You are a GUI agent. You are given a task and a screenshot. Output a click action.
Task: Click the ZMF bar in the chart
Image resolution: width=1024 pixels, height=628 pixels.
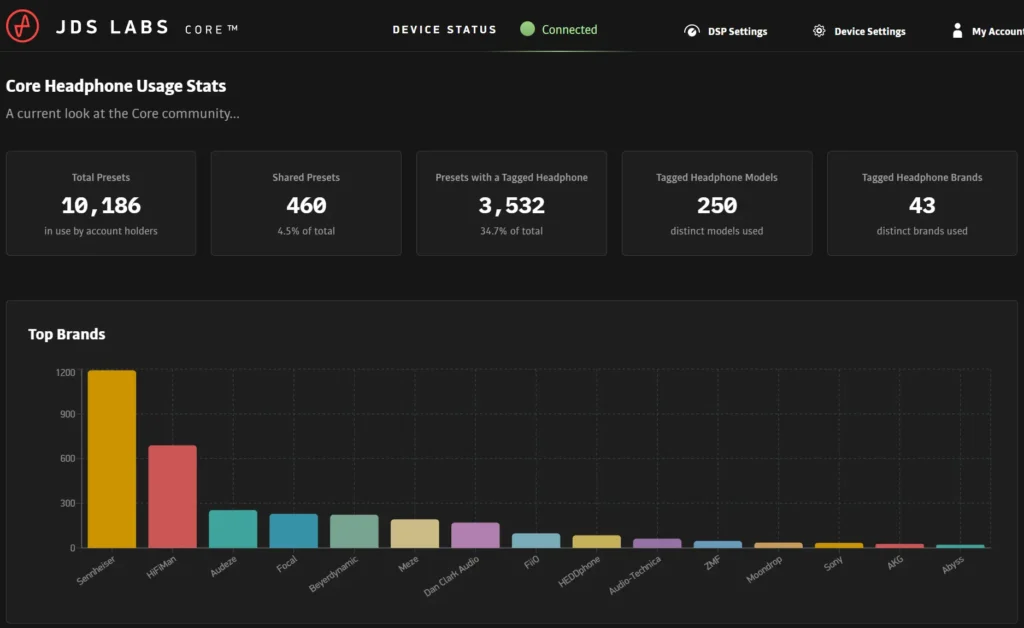pyautogui.click(x=718, y=544)
